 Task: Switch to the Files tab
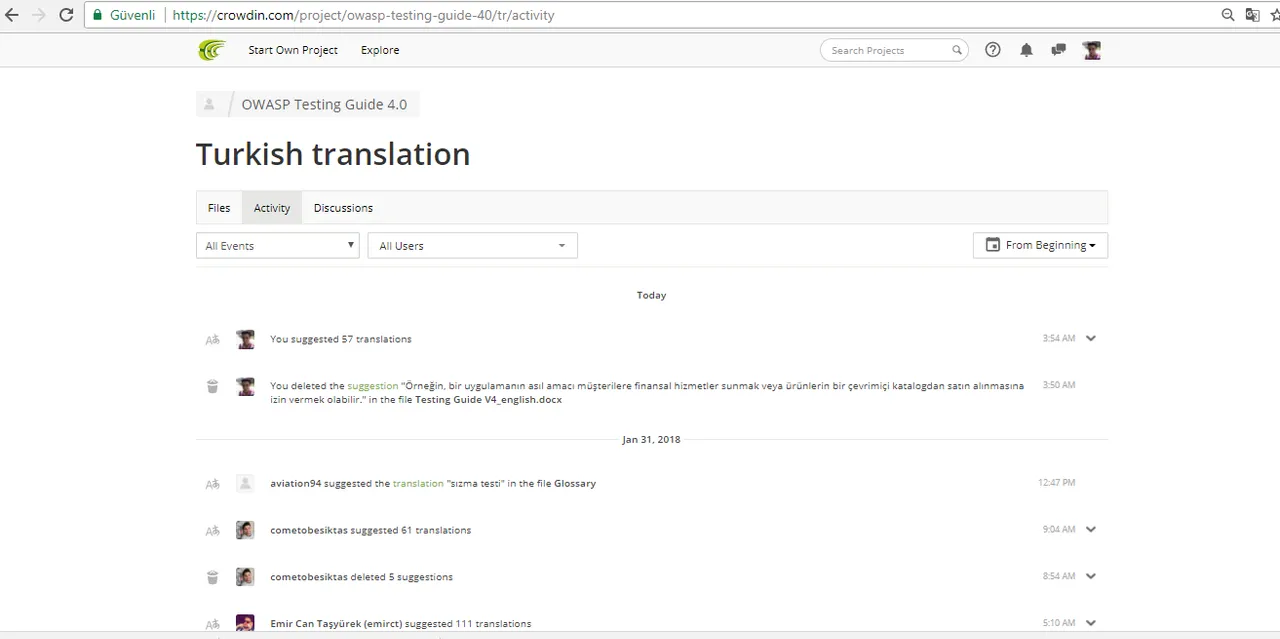pyautogui.click(x=219, y=208)
